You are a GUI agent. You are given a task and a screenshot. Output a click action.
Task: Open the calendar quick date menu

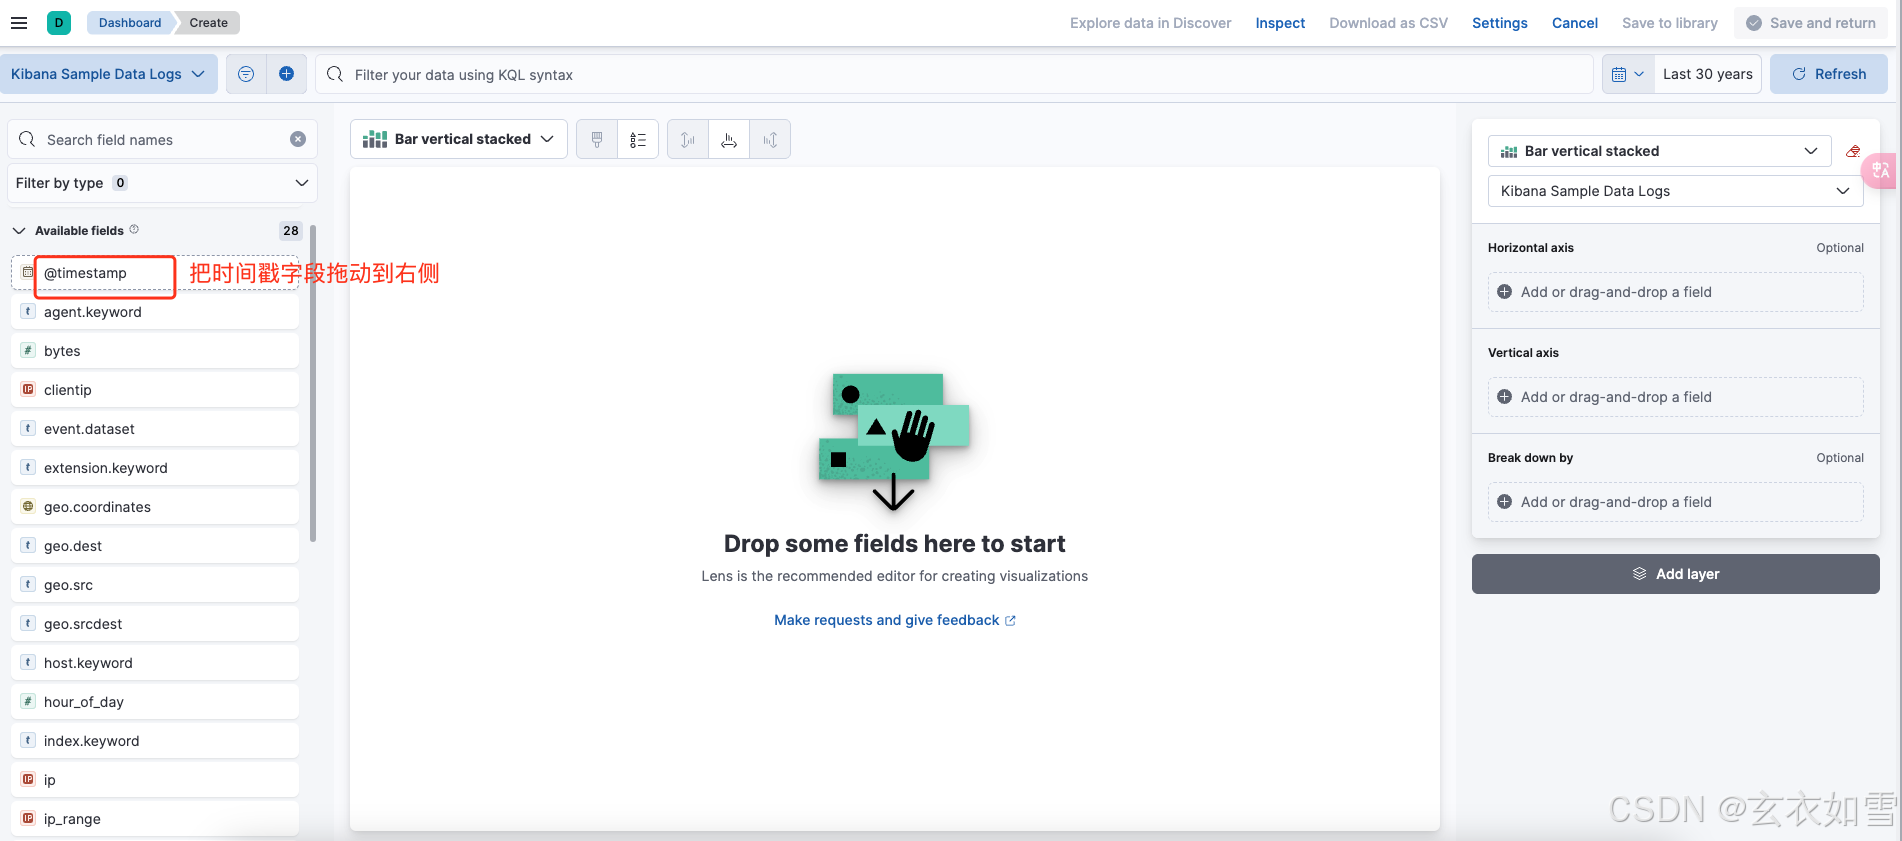coord(1627,74)
